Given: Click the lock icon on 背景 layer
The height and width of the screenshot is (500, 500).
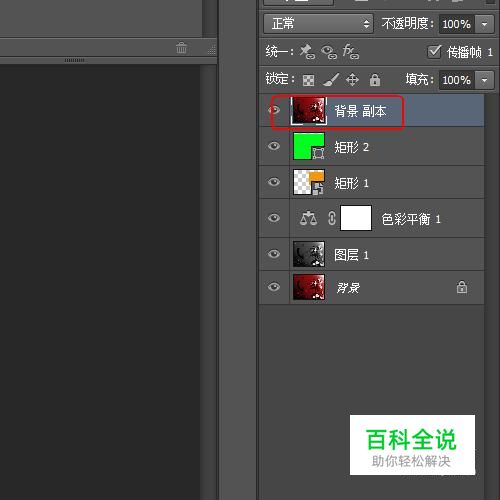Looking at the screenshot, I should tap(462, 287).
